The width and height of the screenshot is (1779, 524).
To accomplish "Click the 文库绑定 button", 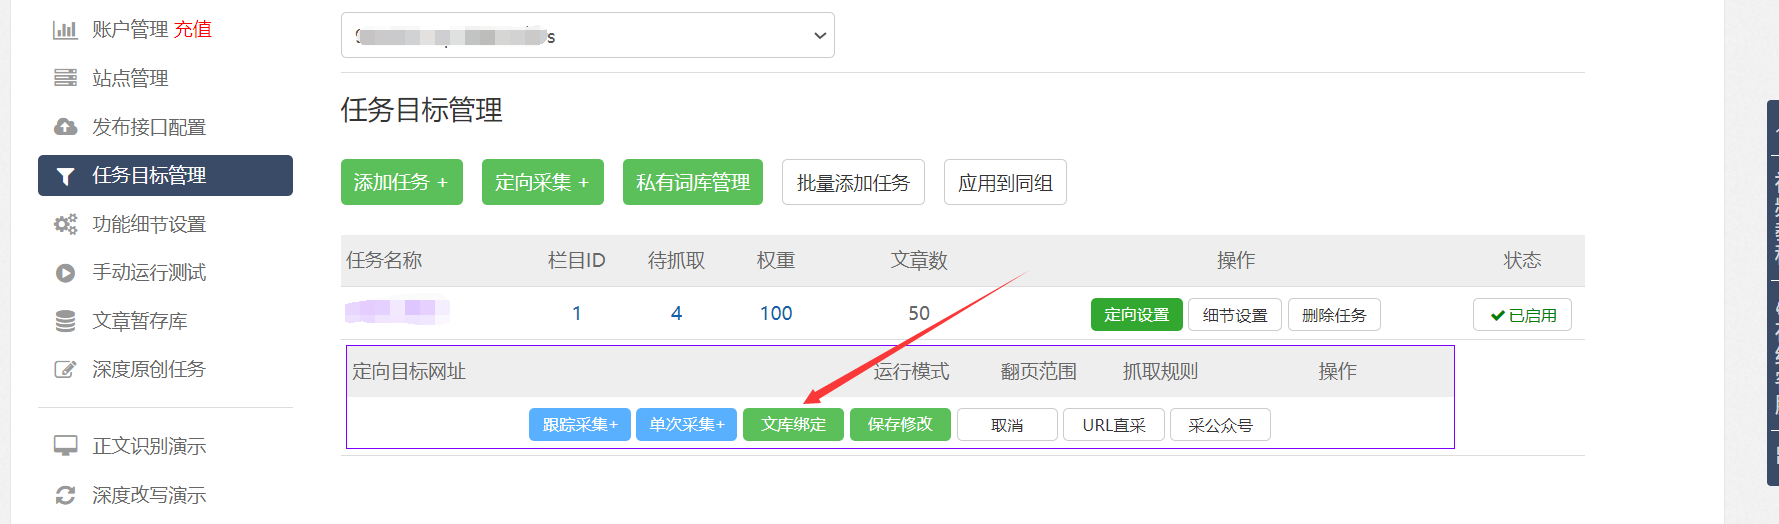I will coord(793,424).
